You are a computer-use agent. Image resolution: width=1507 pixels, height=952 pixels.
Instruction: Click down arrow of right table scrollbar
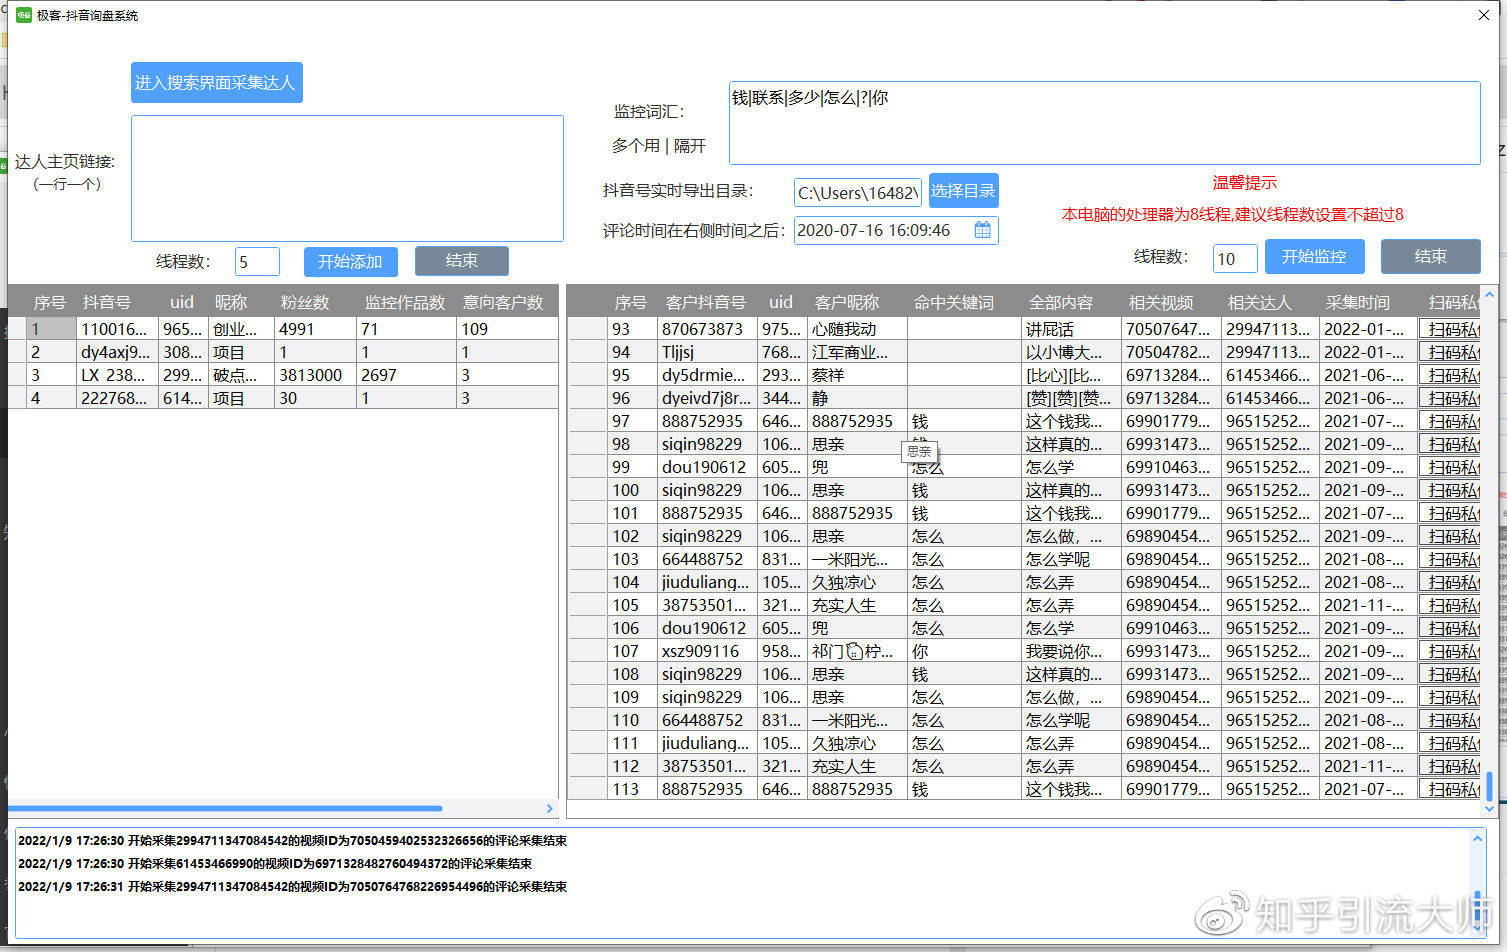pos(1489,808)
